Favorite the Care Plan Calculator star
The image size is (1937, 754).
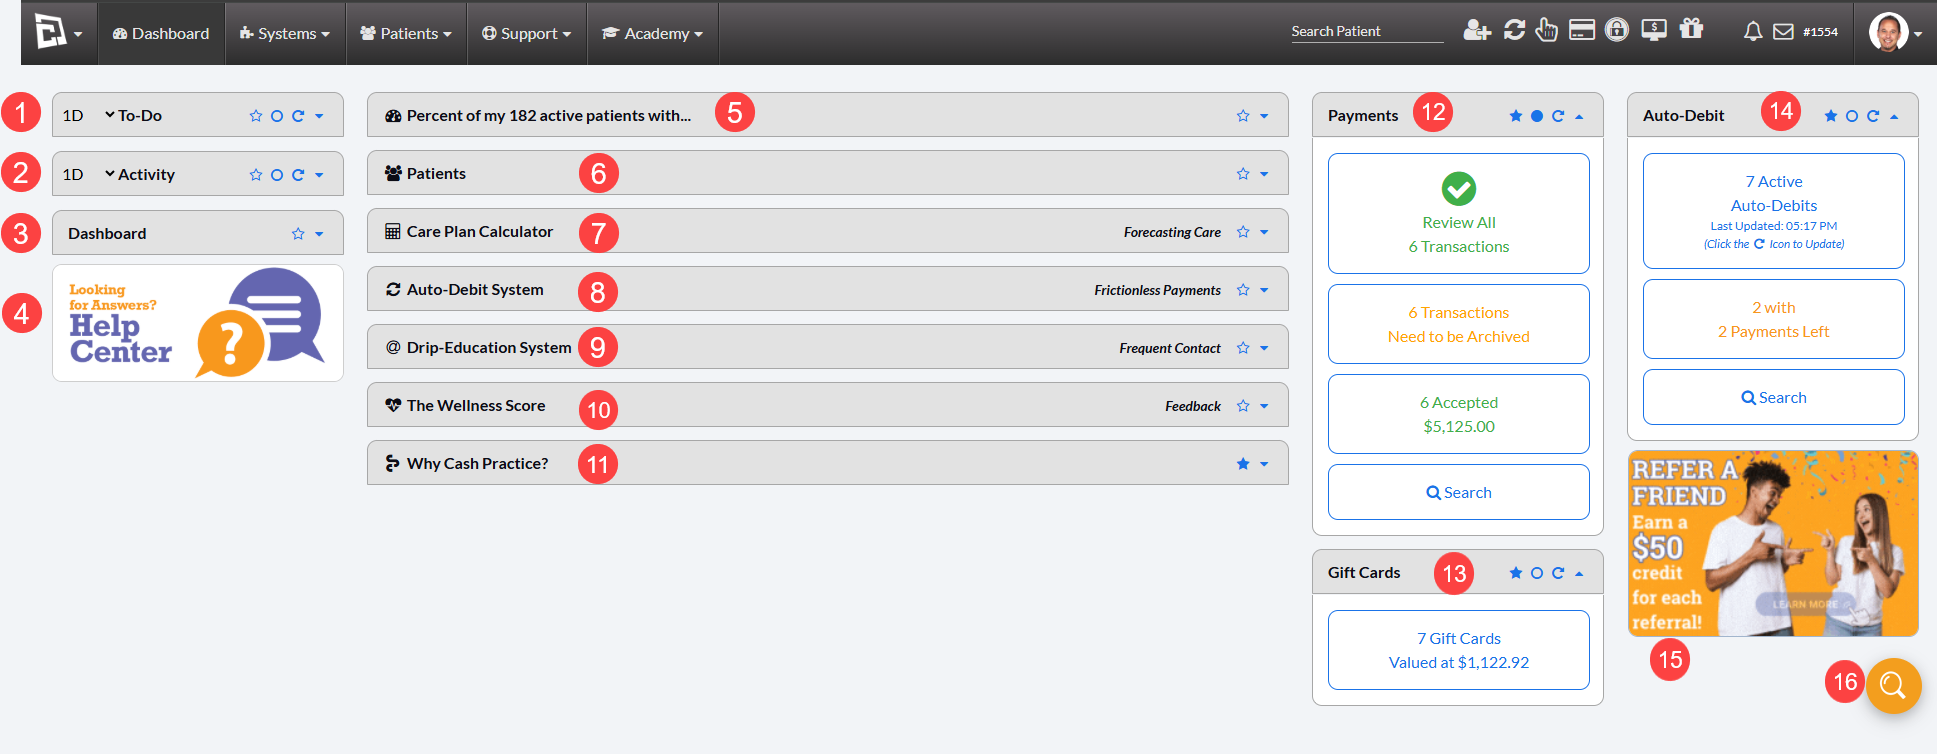point(1243,232)
